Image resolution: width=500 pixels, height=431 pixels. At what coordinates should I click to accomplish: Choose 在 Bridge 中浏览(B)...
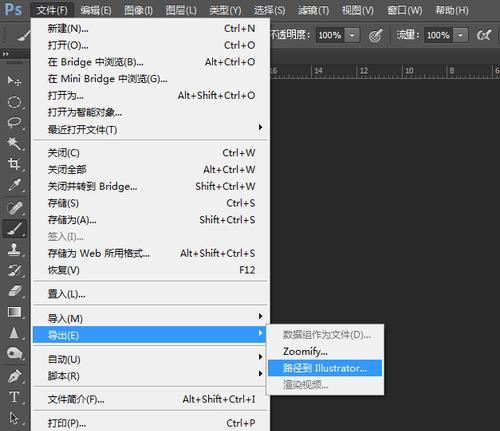pyautogui.click(x=150, y=62)
